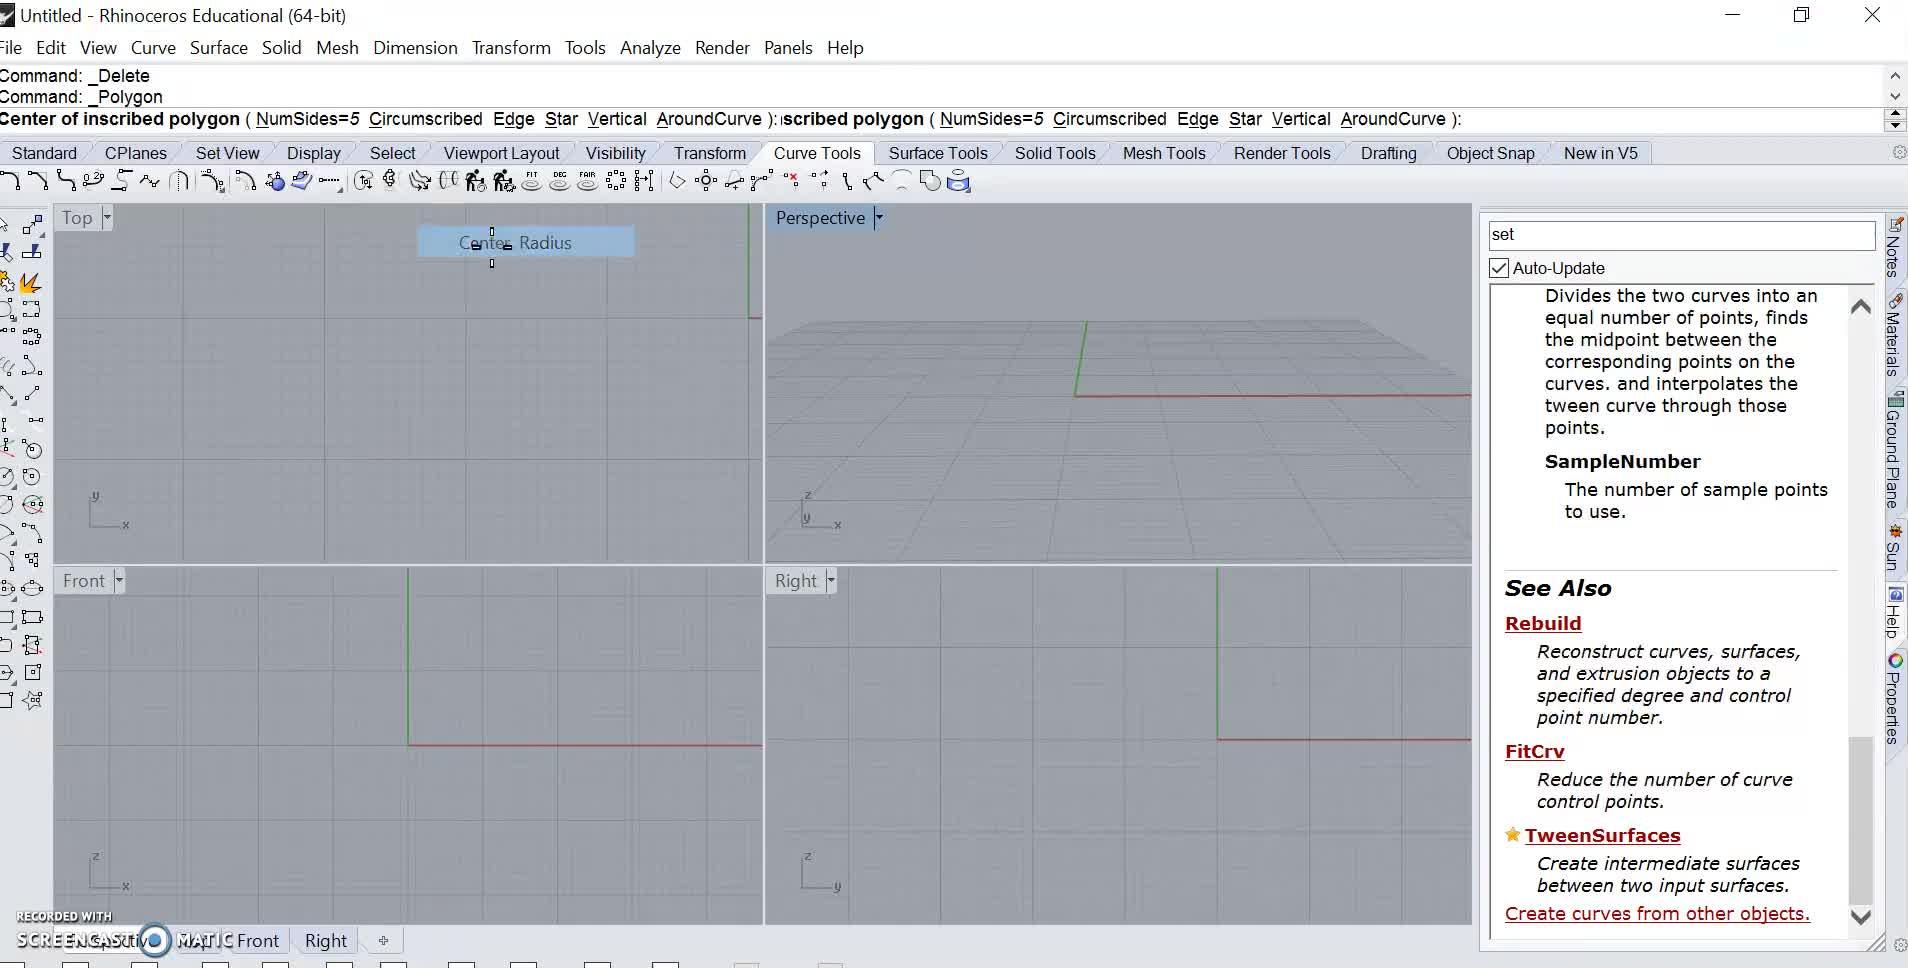
Task: Click the DEG change degree icon
Action: coord(560,181)
